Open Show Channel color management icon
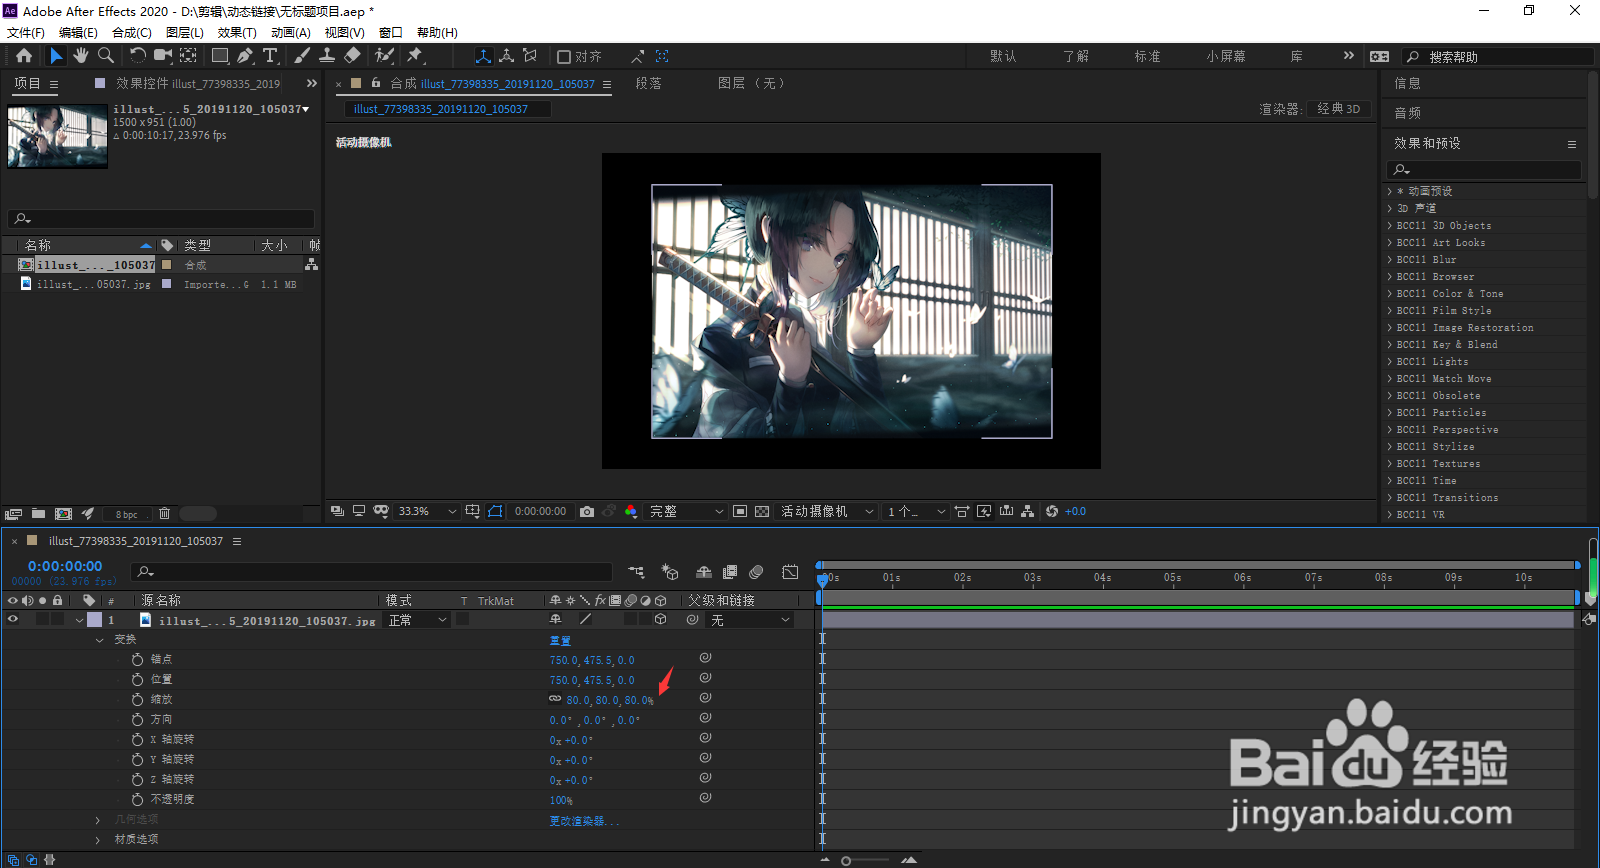 (631, 511)
